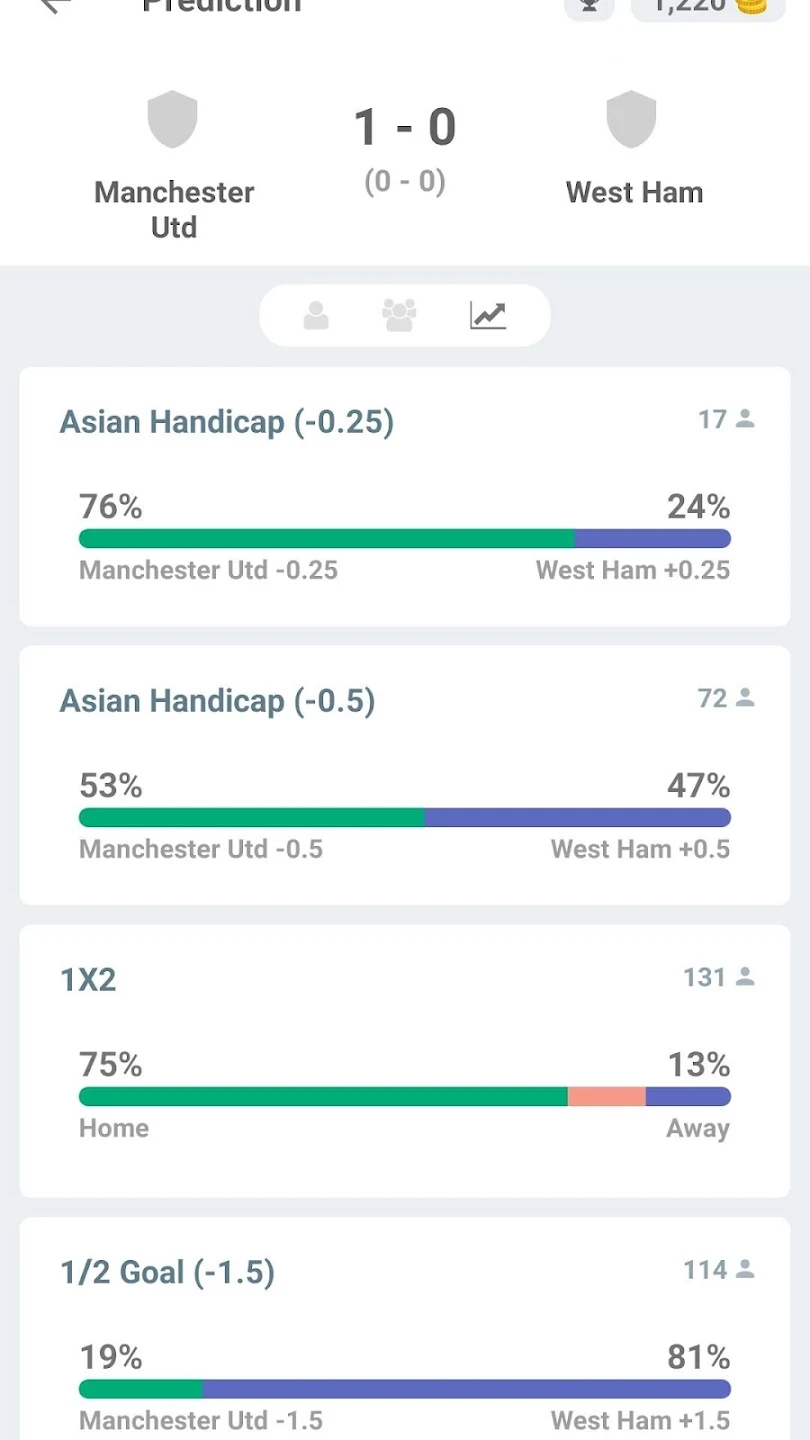Open the Asian Handicap (-0.5) card title

pos(218,701)
